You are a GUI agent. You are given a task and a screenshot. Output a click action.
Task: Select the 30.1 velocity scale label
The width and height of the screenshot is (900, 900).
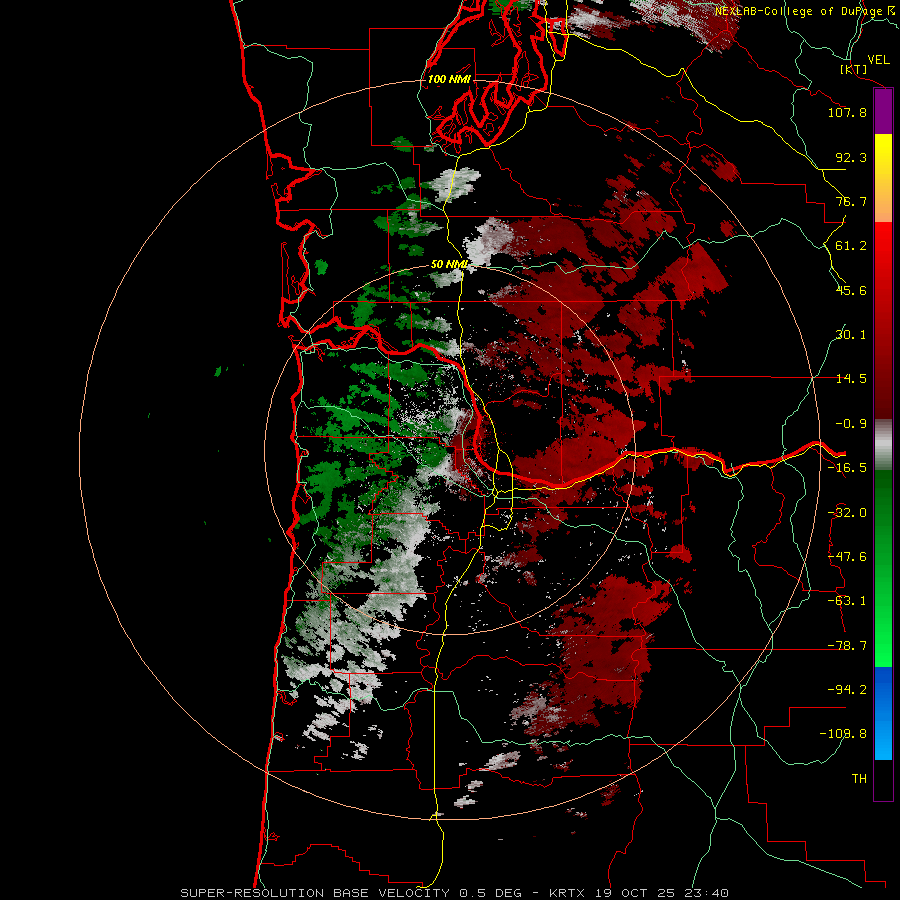(851, 335)
